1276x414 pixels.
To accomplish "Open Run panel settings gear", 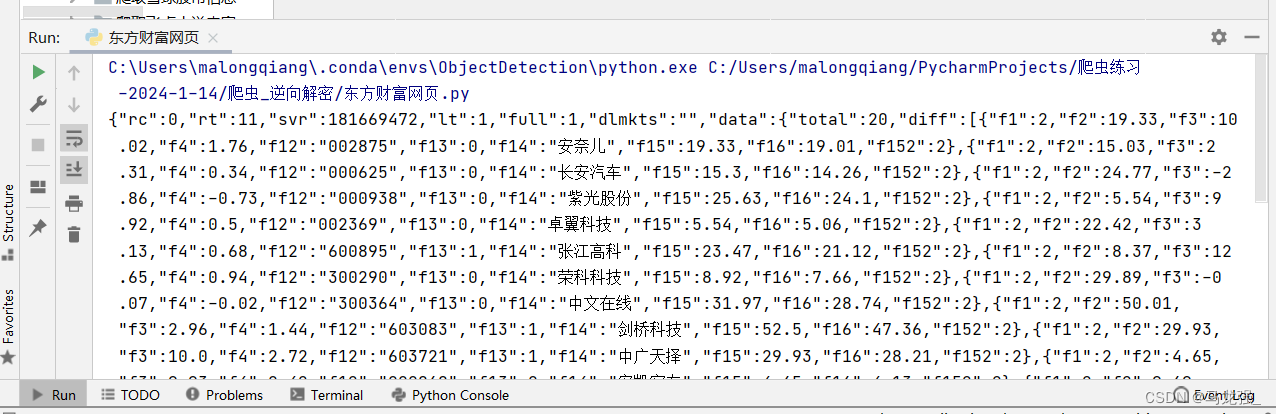I will pyautogui.click(x=1218, y=37).
